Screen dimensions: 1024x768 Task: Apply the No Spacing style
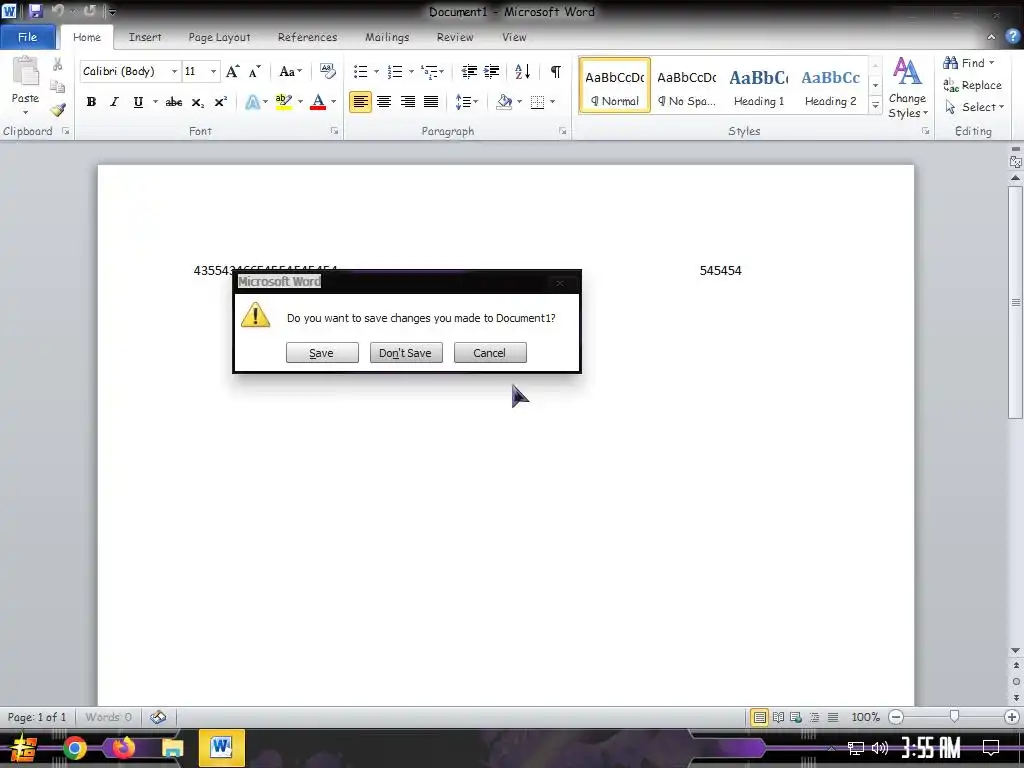687,86
